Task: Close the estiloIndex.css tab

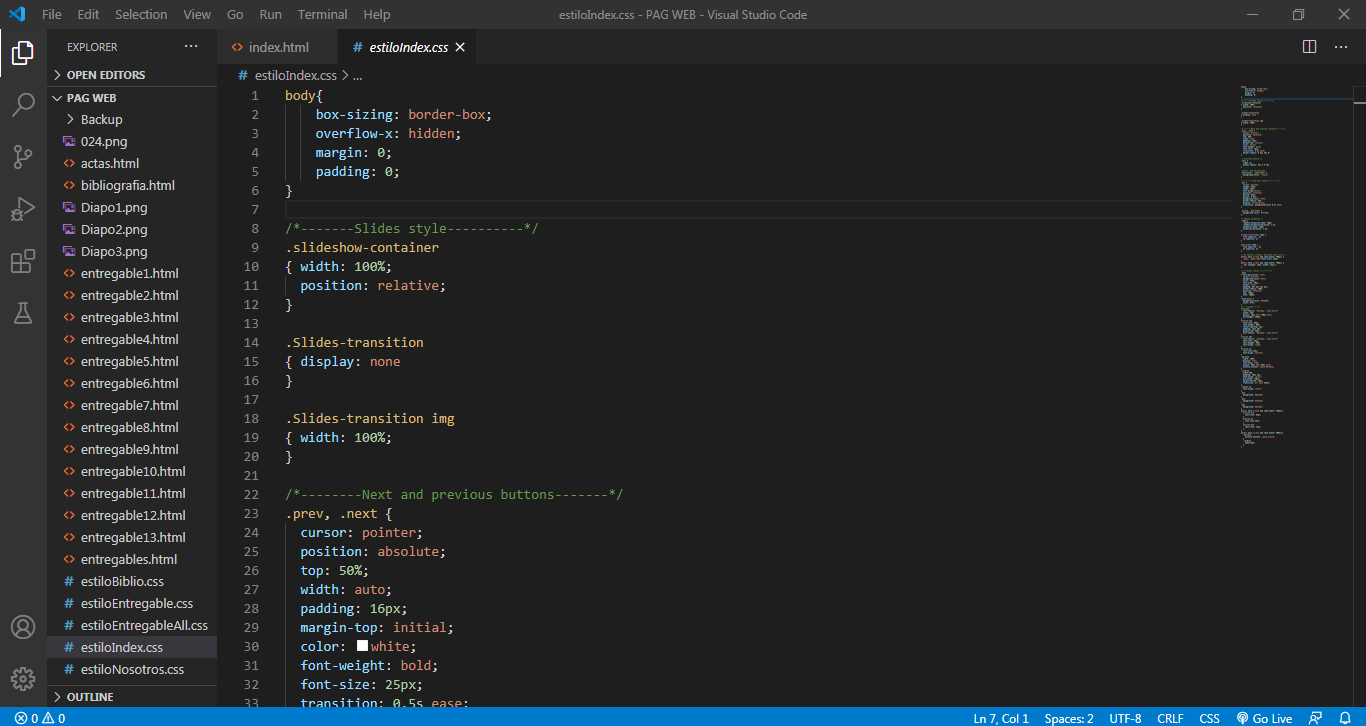Action: click(460, 47)
